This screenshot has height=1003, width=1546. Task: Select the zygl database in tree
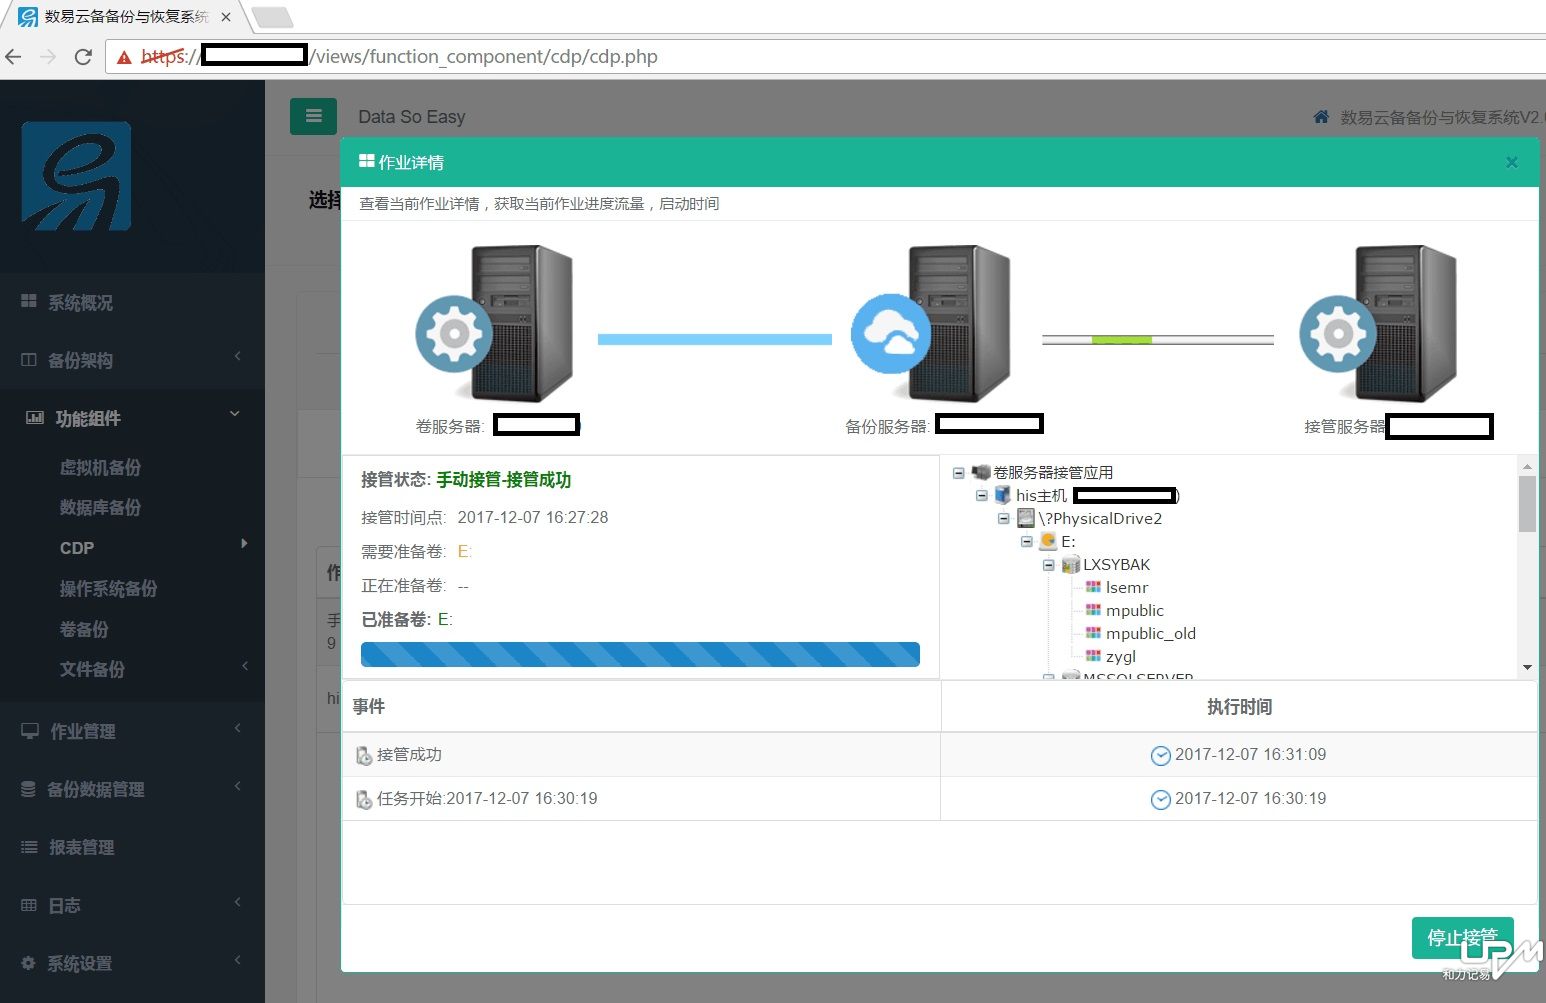pos(1120,656)
